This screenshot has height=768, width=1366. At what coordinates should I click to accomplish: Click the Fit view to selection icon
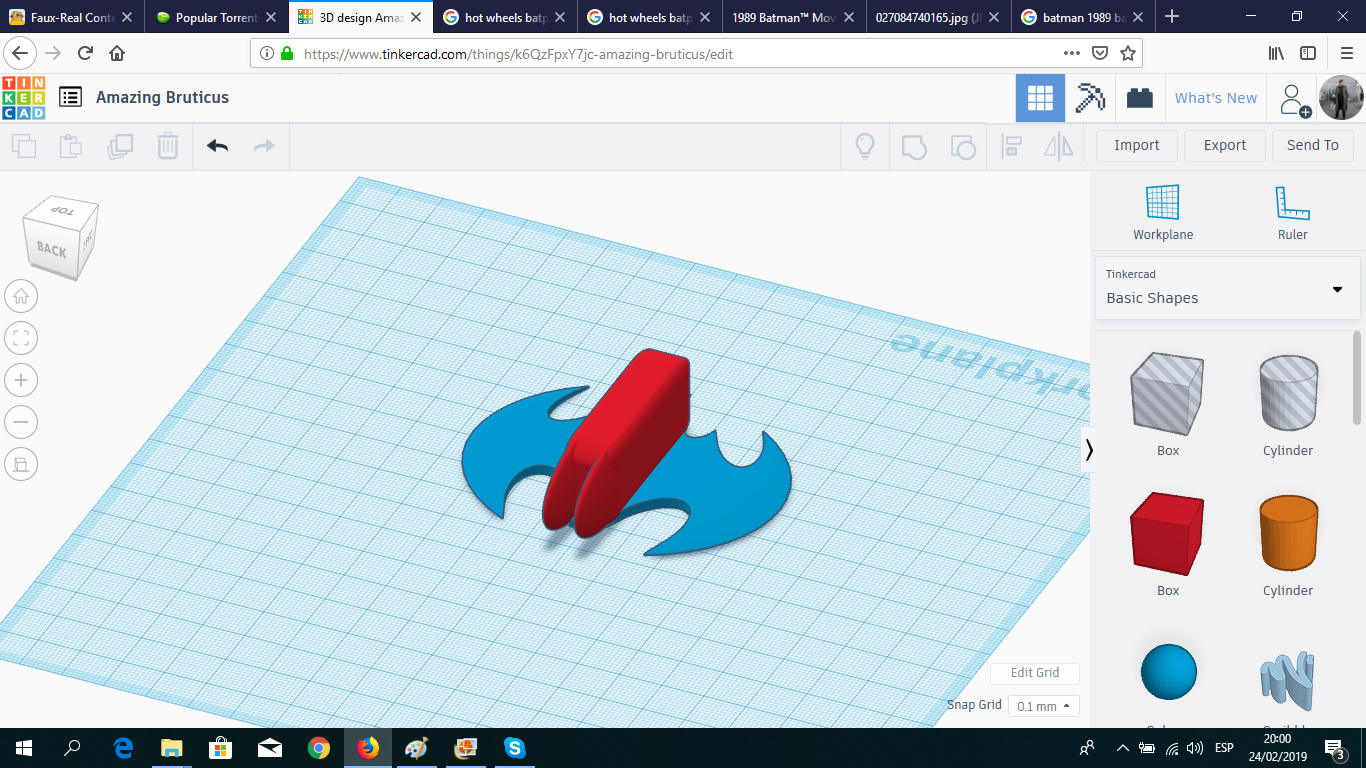click(21, 338)
